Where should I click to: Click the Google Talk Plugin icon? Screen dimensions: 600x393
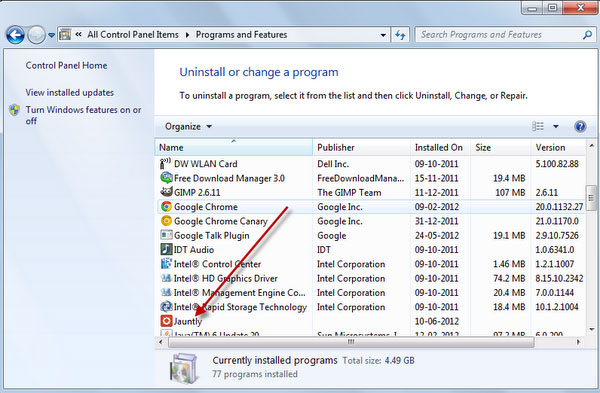pos(166,235)
